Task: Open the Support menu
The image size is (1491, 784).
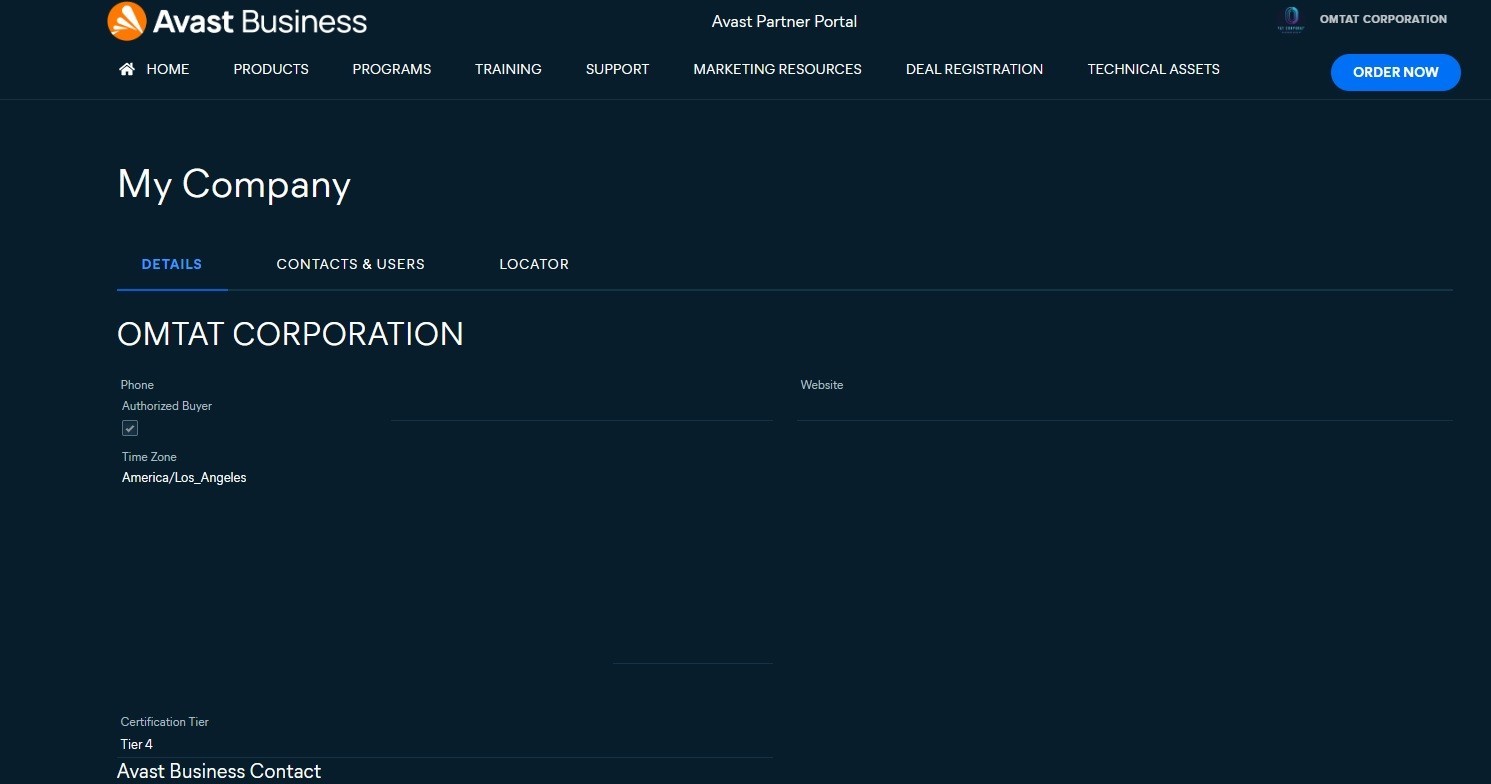Action: click(617, 69)
